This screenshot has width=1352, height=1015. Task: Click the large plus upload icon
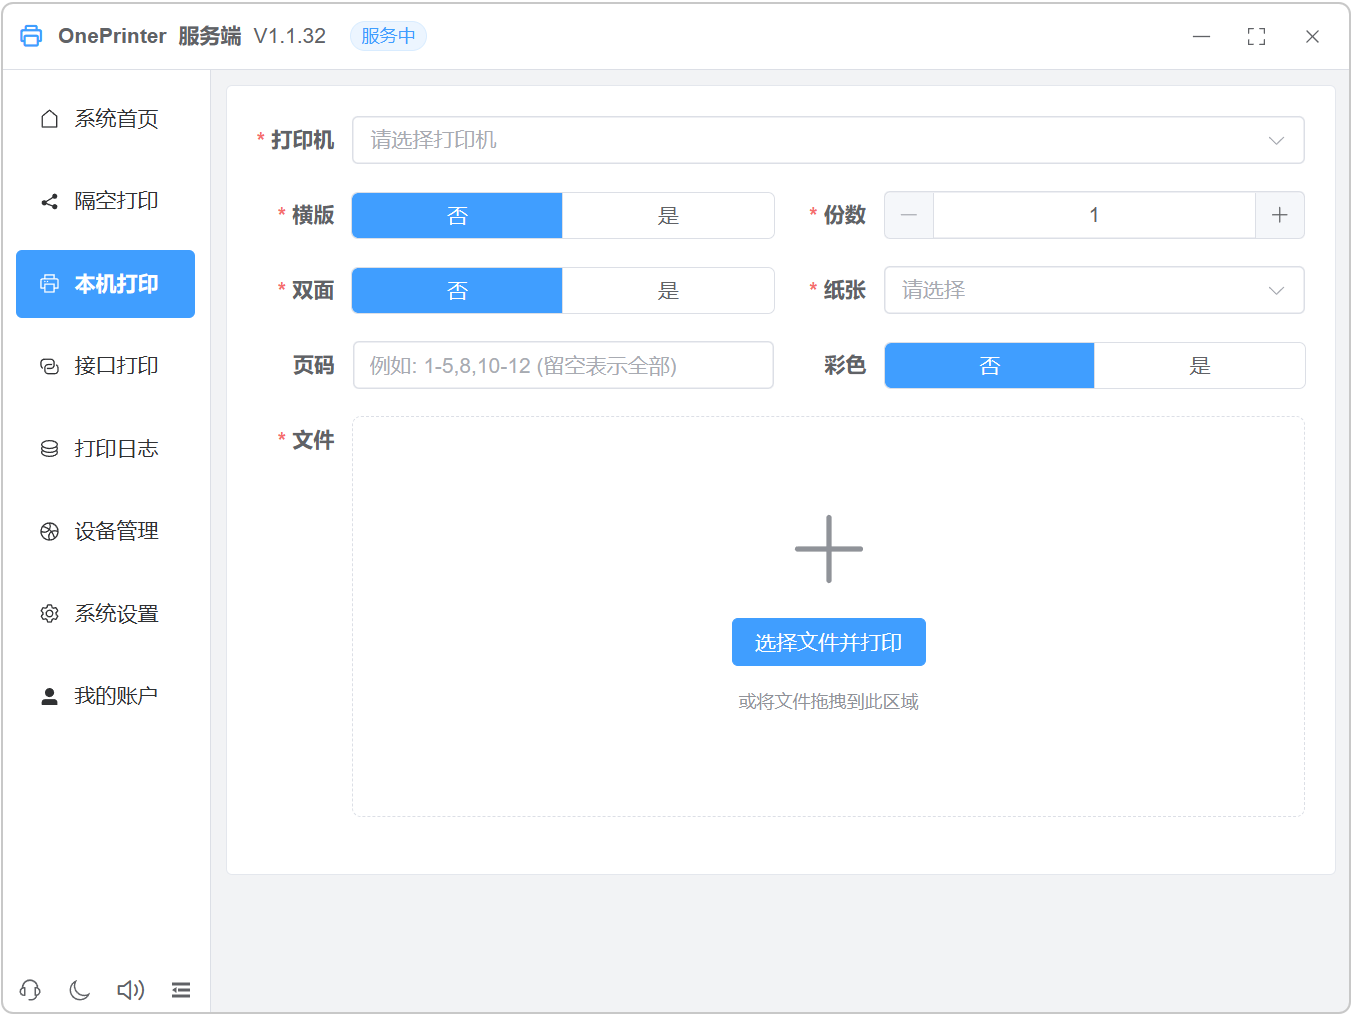[829, 549]
